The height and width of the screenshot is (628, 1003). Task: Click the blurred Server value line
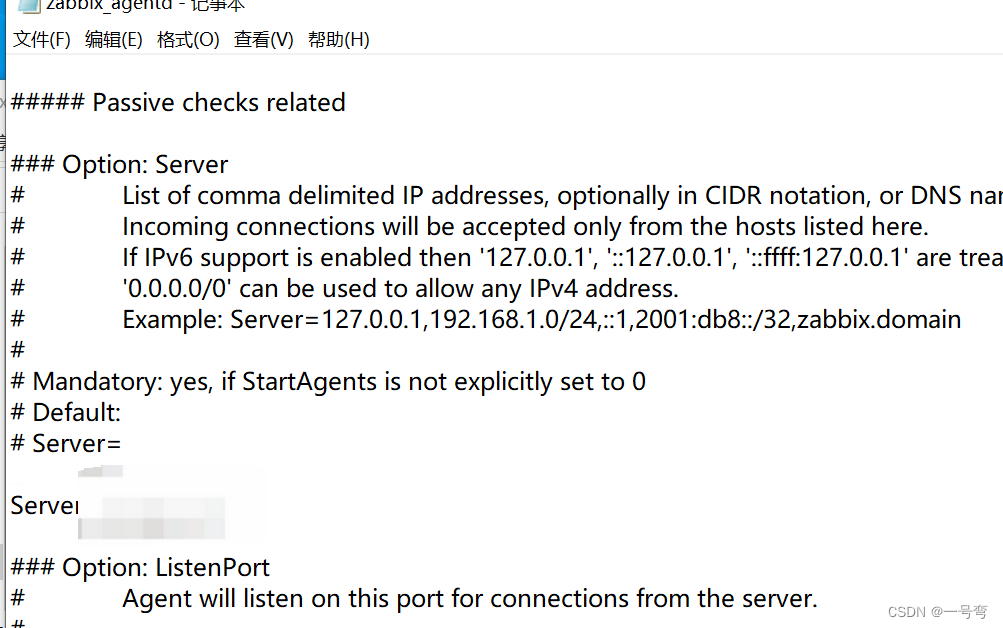pyautogui.click(x=118, y=506)
